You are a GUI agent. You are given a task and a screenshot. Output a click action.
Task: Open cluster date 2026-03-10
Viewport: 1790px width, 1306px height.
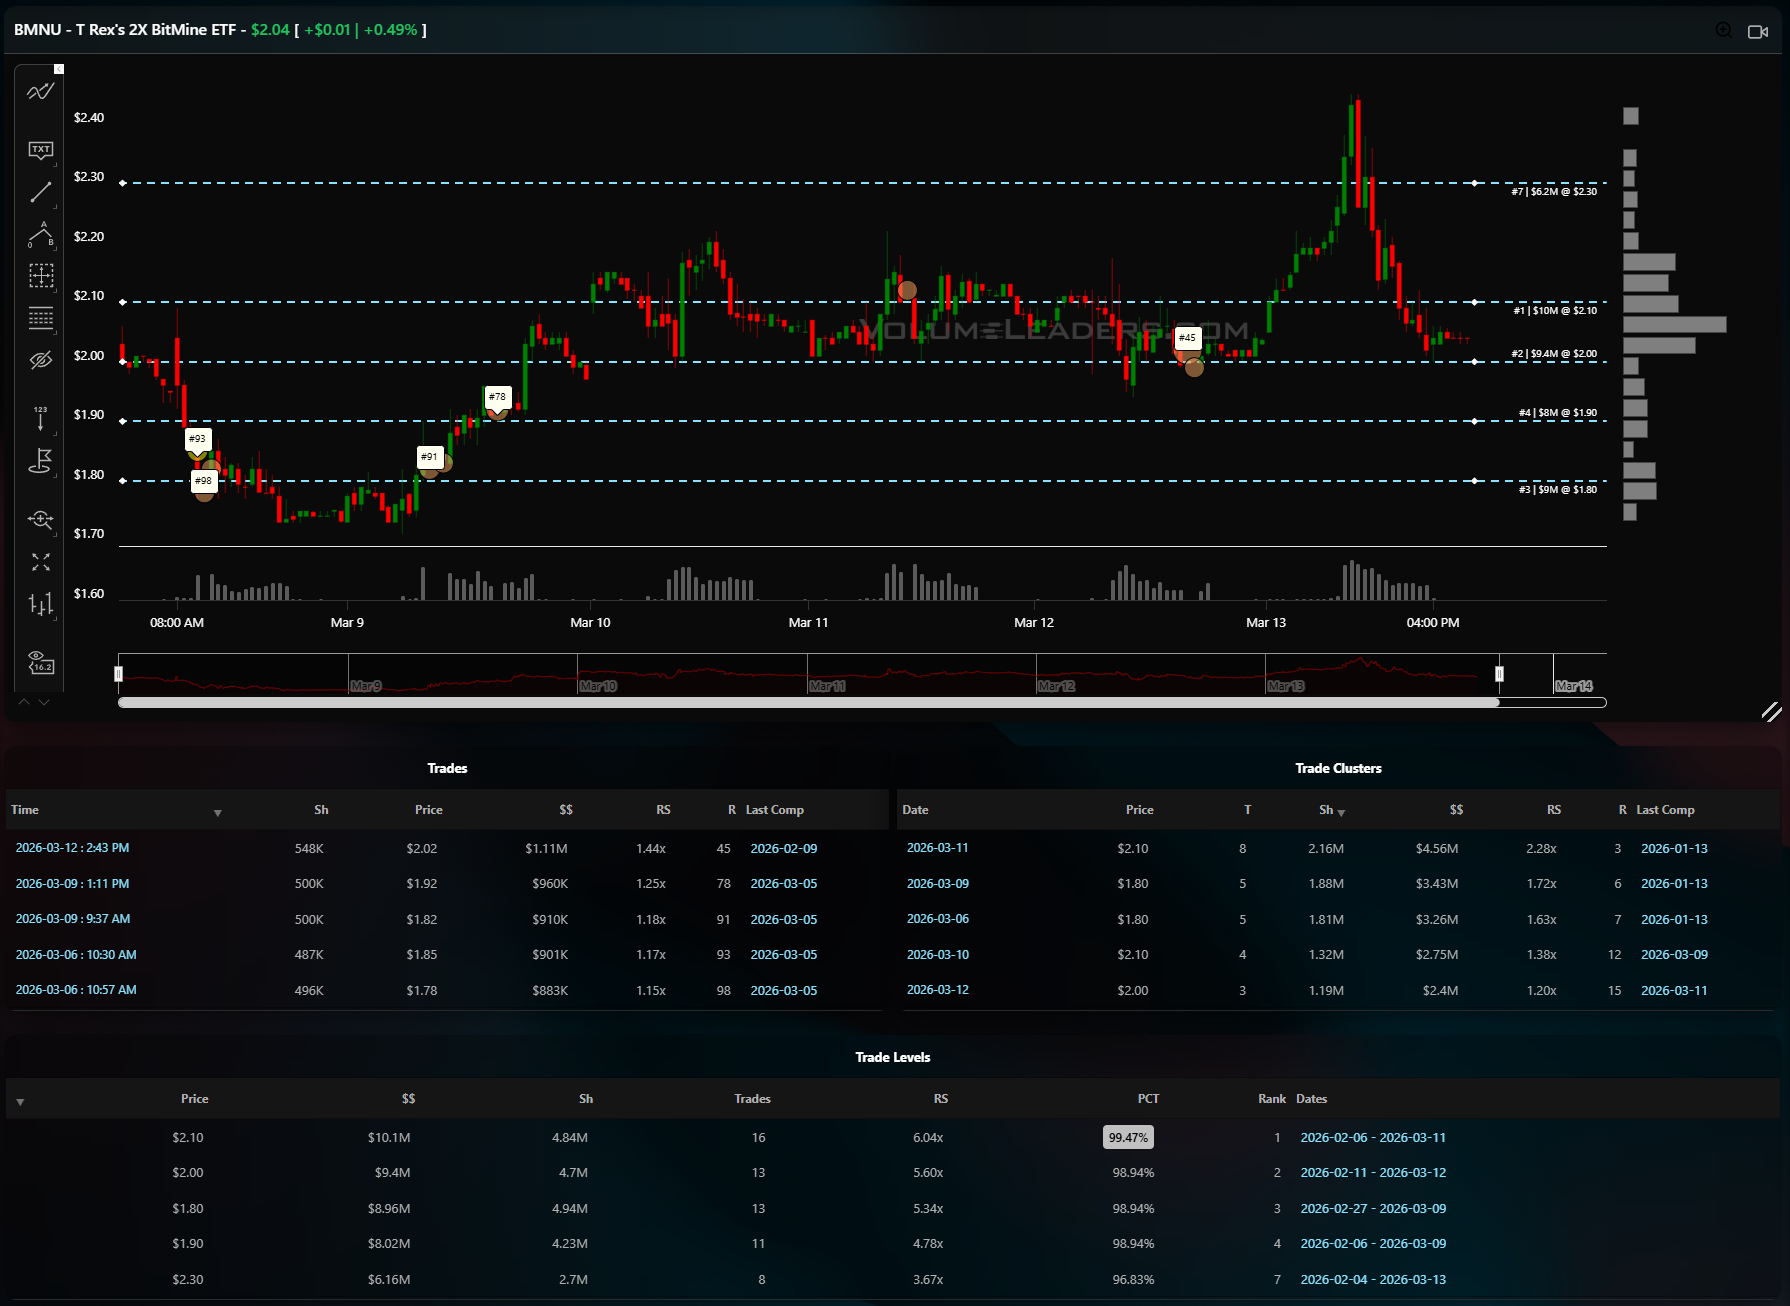pos(937,955)
